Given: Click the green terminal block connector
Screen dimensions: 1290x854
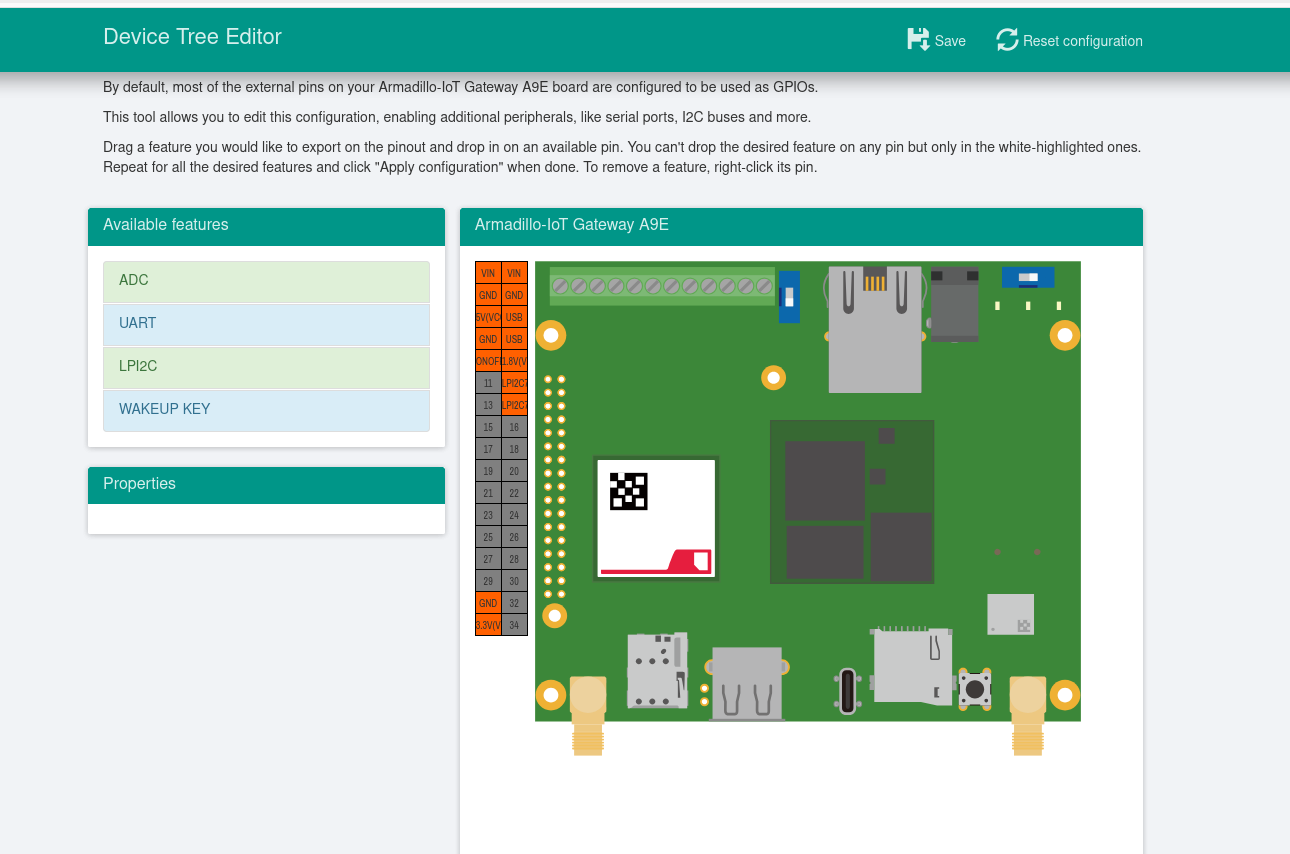Looking at the screenshot, I should coord(662,286).
